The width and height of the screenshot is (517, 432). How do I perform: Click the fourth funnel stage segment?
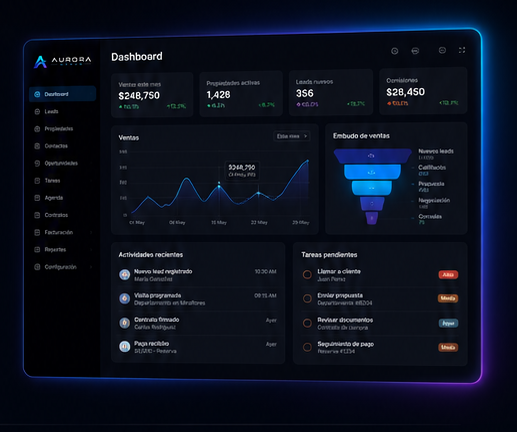point(372,203)
